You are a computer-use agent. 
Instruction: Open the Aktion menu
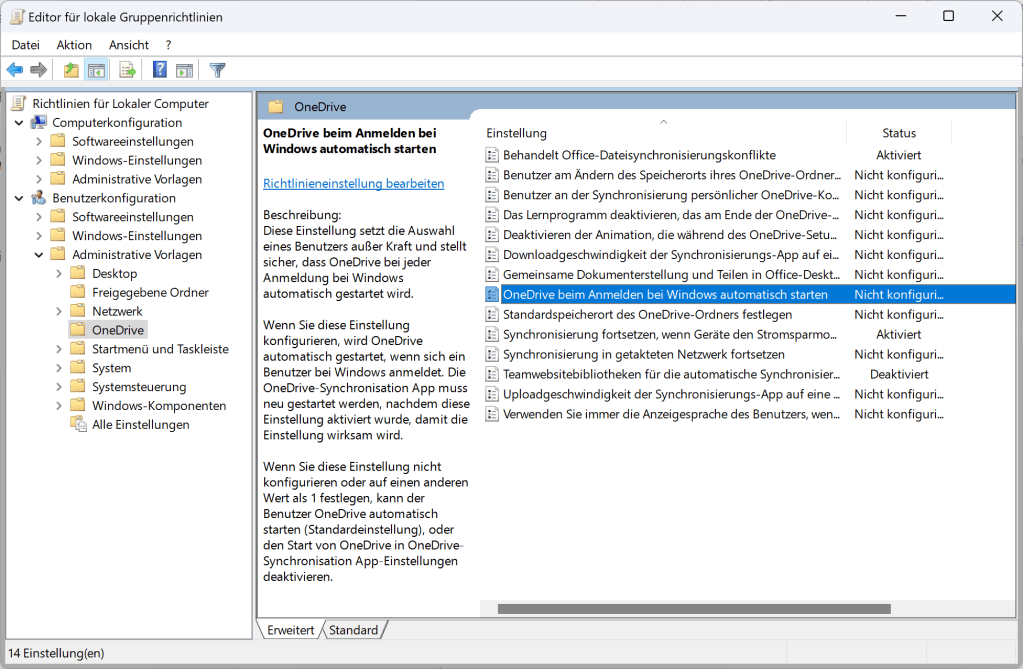click(73, 44)
